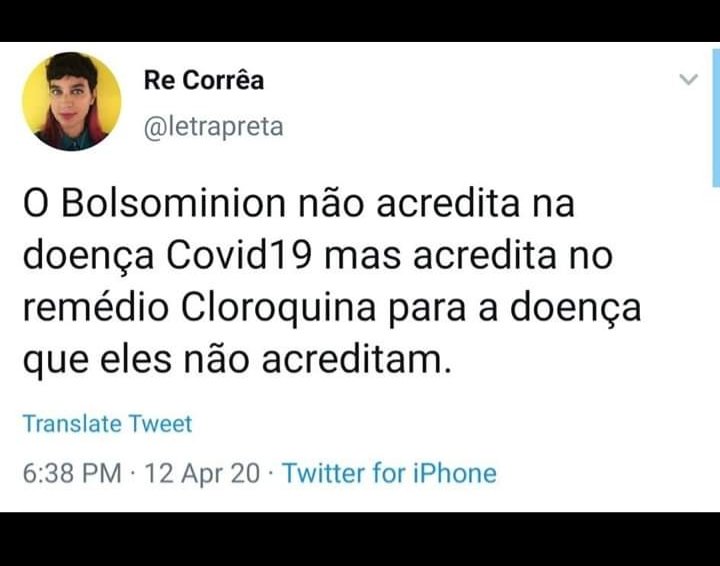Select the word Bolsominion in the tweet
This screenshot has height=566, width=720.
173,203
